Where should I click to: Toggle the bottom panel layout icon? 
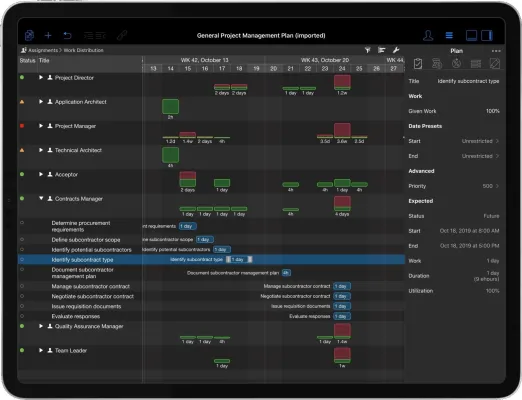[471, 35]
